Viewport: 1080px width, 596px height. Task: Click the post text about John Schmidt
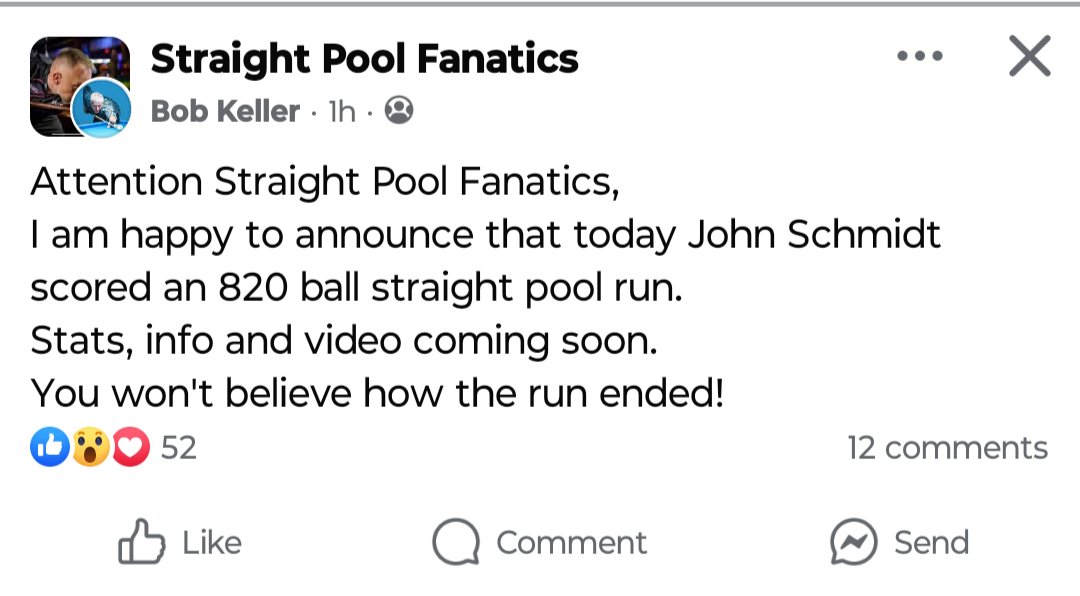tap(485, 237)
